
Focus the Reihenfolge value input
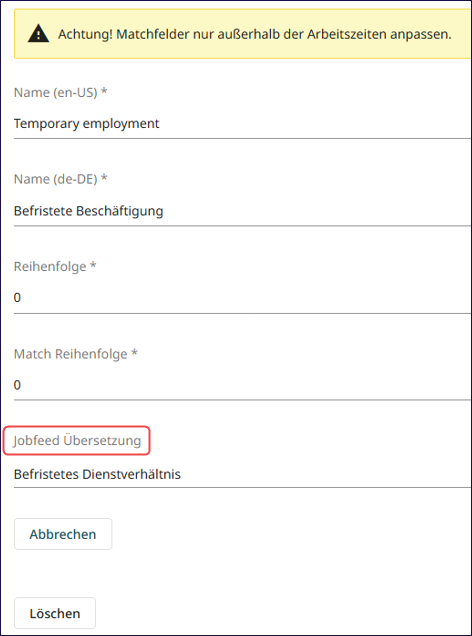point(242,298)
